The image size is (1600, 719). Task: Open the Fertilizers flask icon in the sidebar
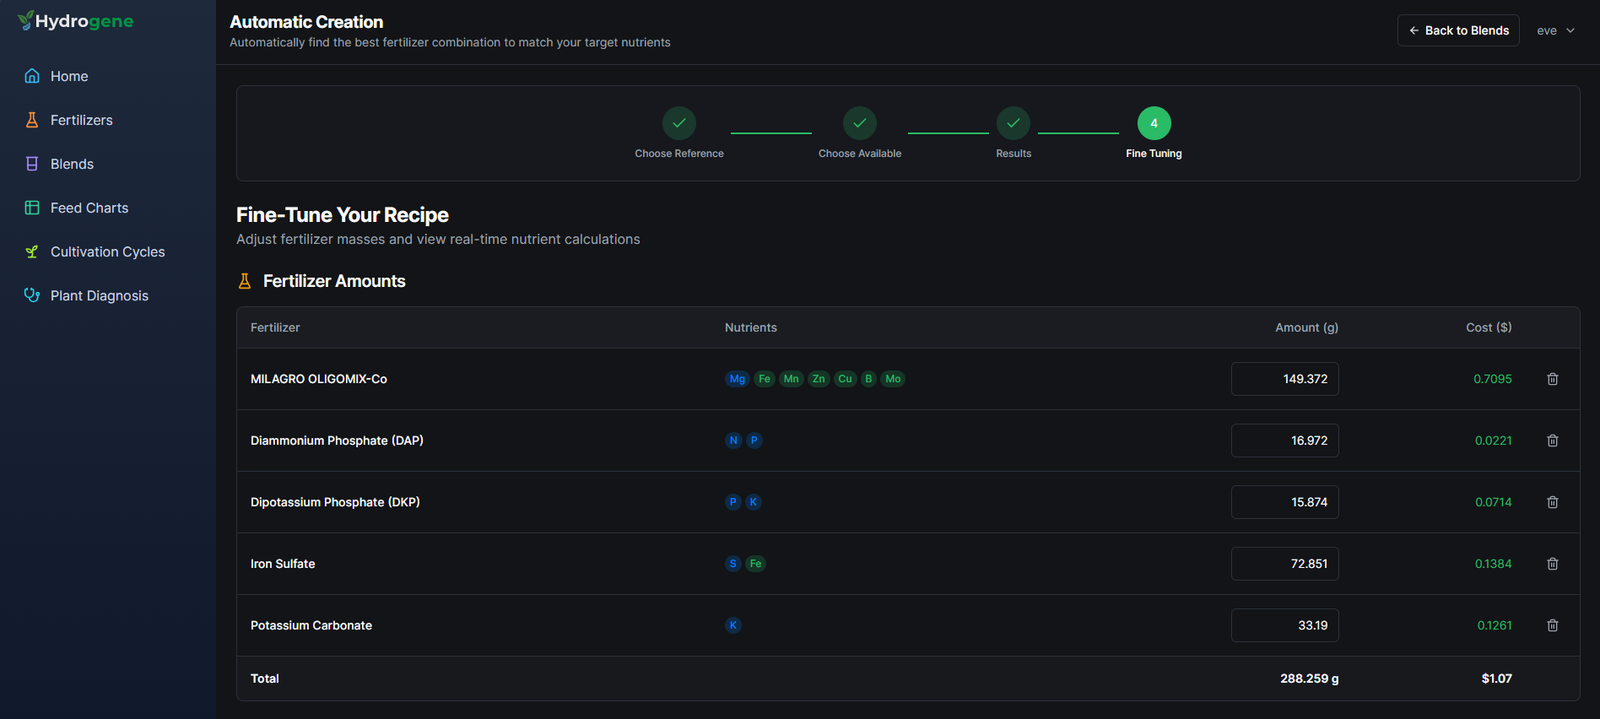click(x=32, y=120)
